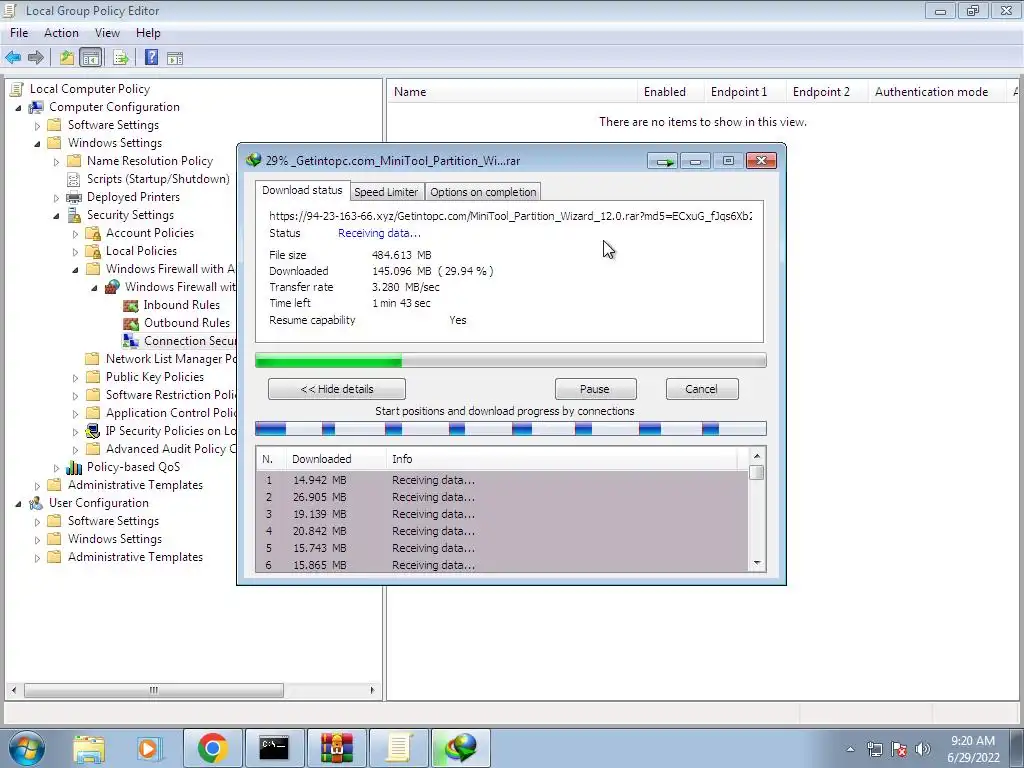Click connections list scroll down arrow
The height and width of the screenshot is (768, 1024).
(757, 563)
